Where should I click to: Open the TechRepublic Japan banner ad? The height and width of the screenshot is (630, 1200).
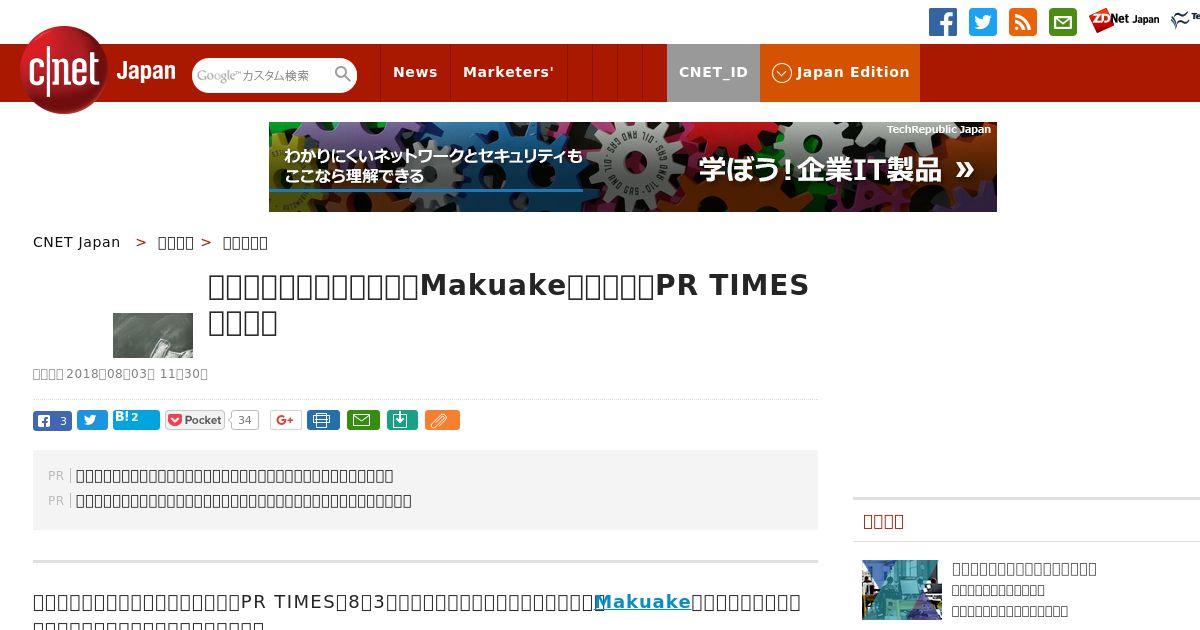click(x=633, y=167)
